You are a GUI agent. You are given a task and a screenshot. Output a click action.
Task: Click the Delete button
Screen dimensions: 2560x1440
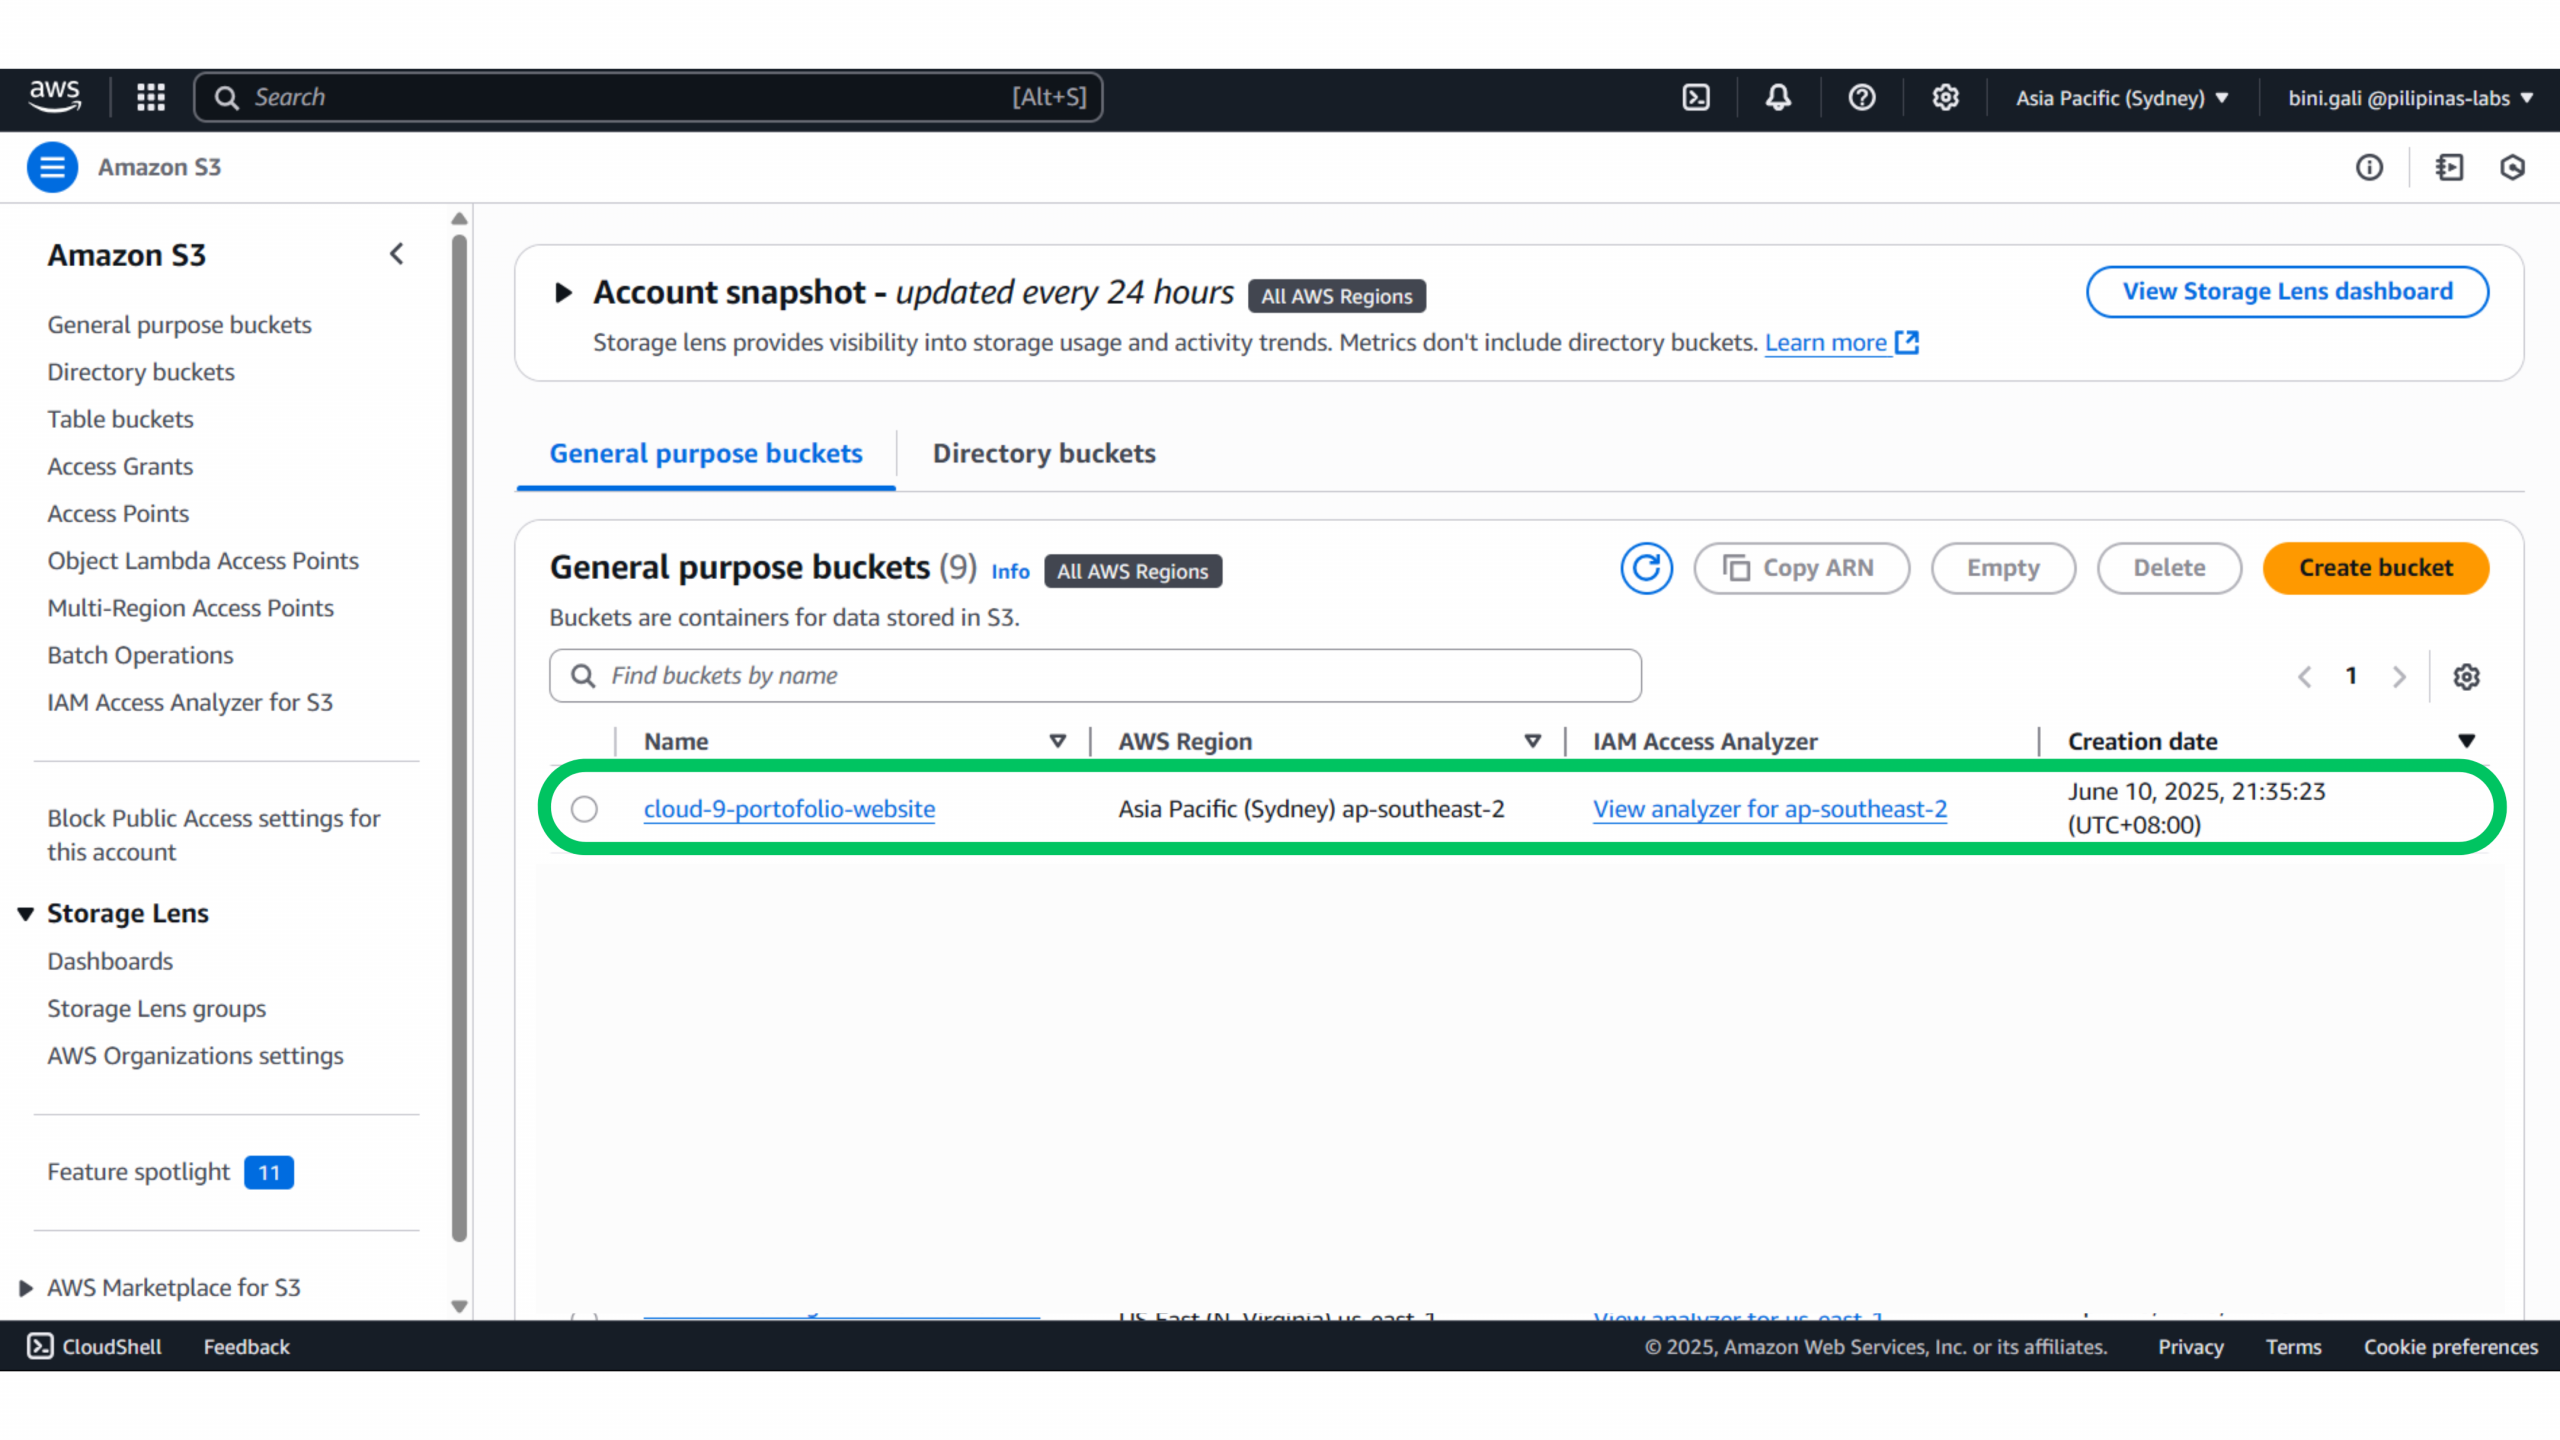2169,568
